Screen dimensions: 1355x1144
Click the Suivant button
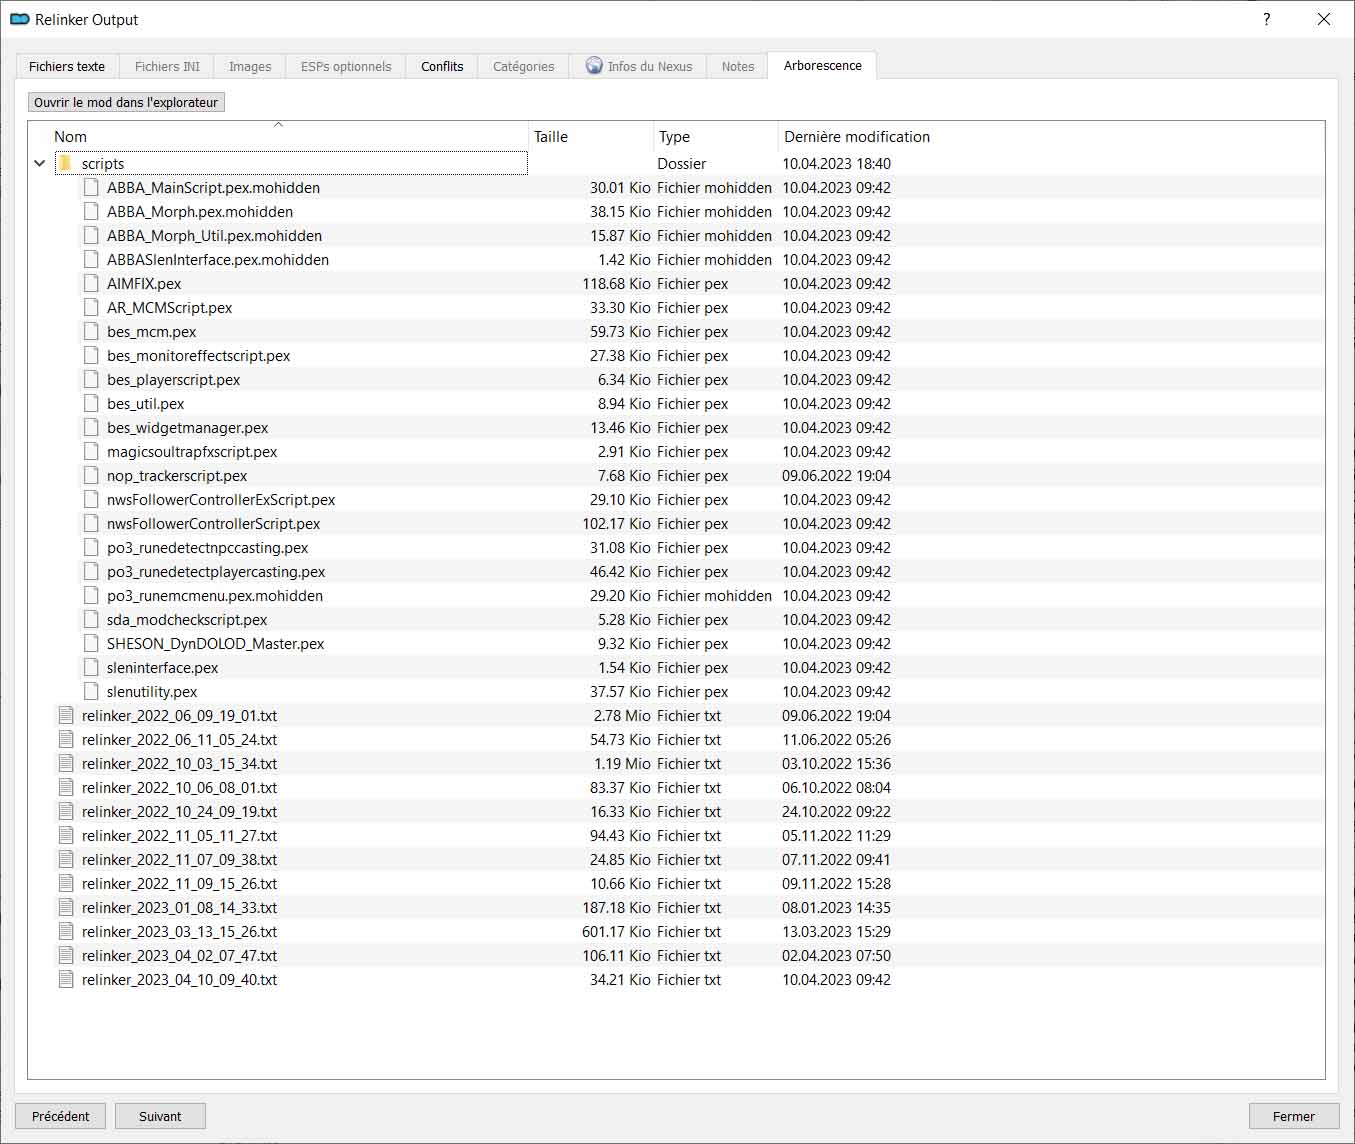tap(160, 1116)
